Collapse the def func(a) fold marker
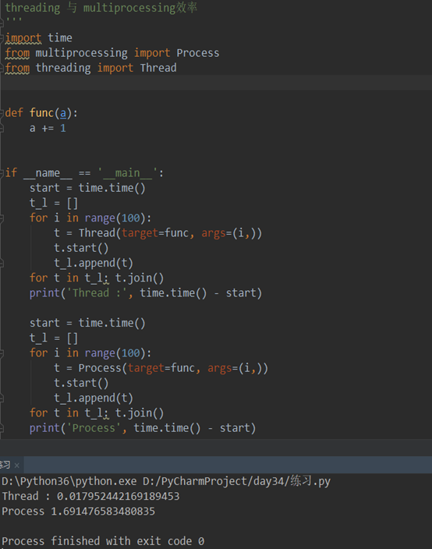Viewport: 432px width, 549px height. (x=2, y=113)
